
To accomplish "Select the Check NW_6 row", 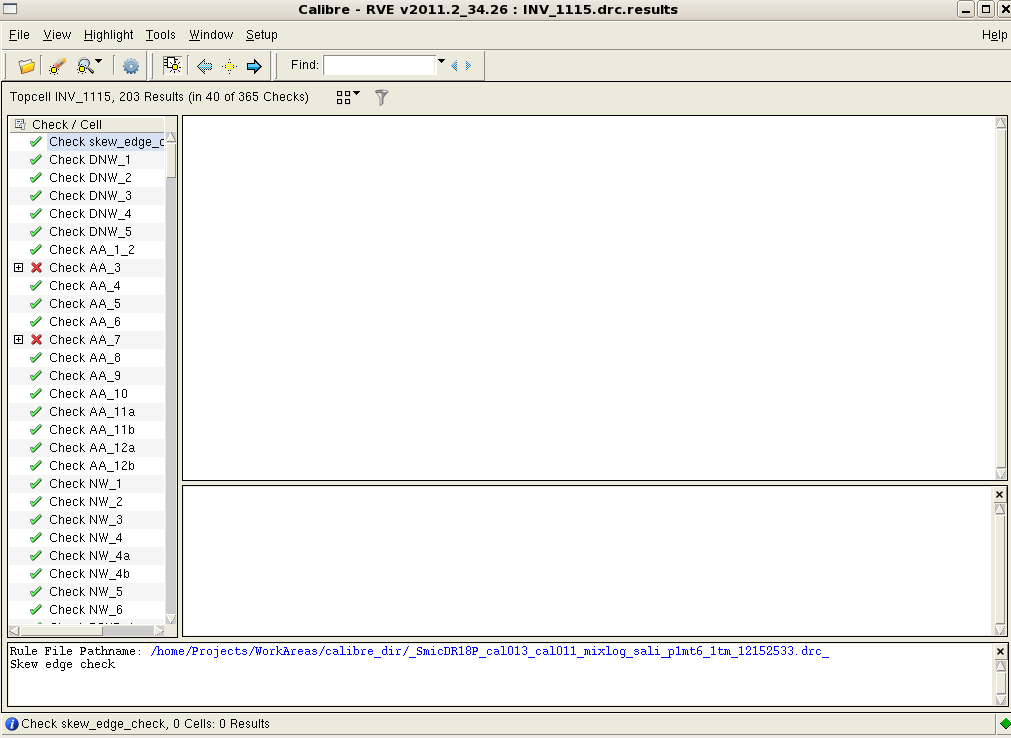I will (85, 610).
